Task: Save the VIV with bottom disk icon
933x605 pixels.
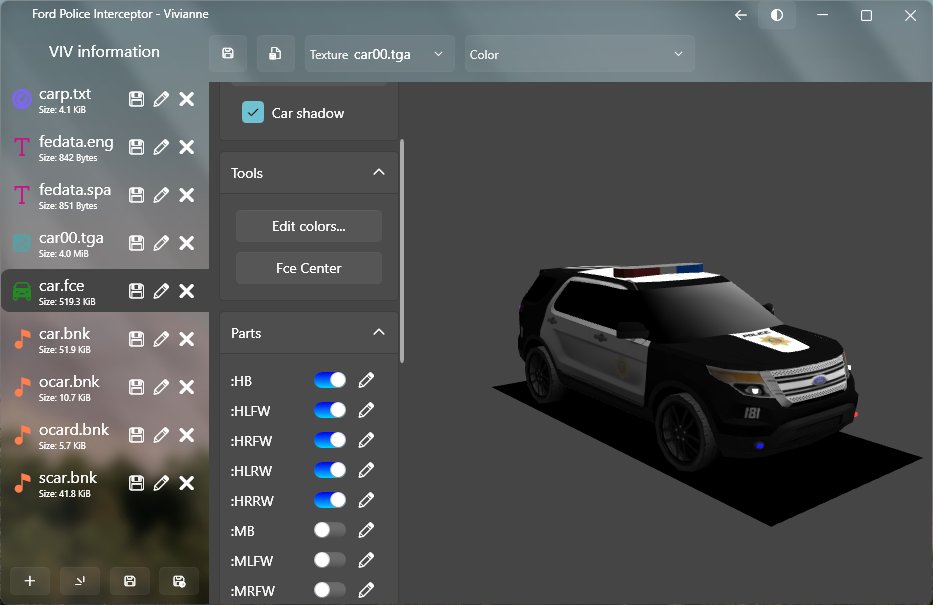Action: tap(130, 581)
